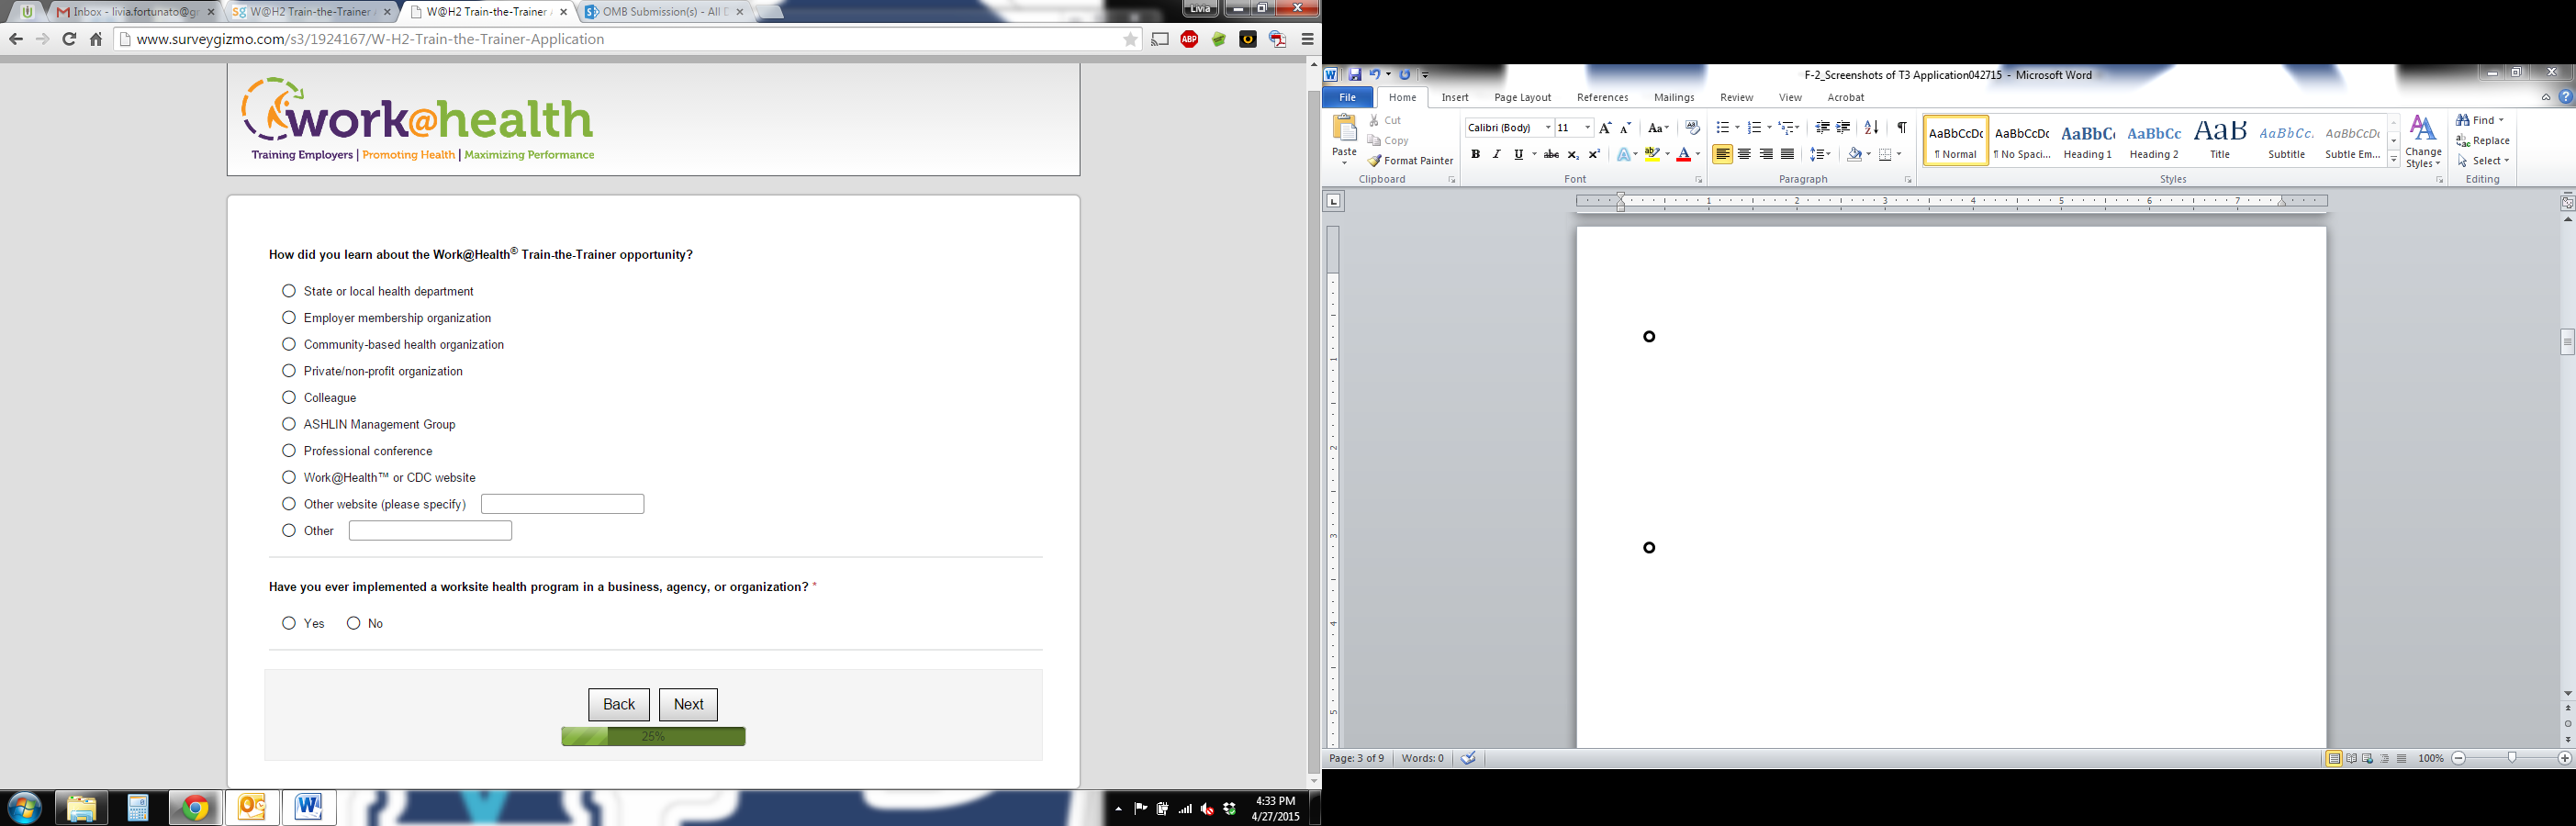Decrease paragraph indent in Word
Image resolution: width=2576 pixels, height=826 pixels.
(x=1822, y=128)
